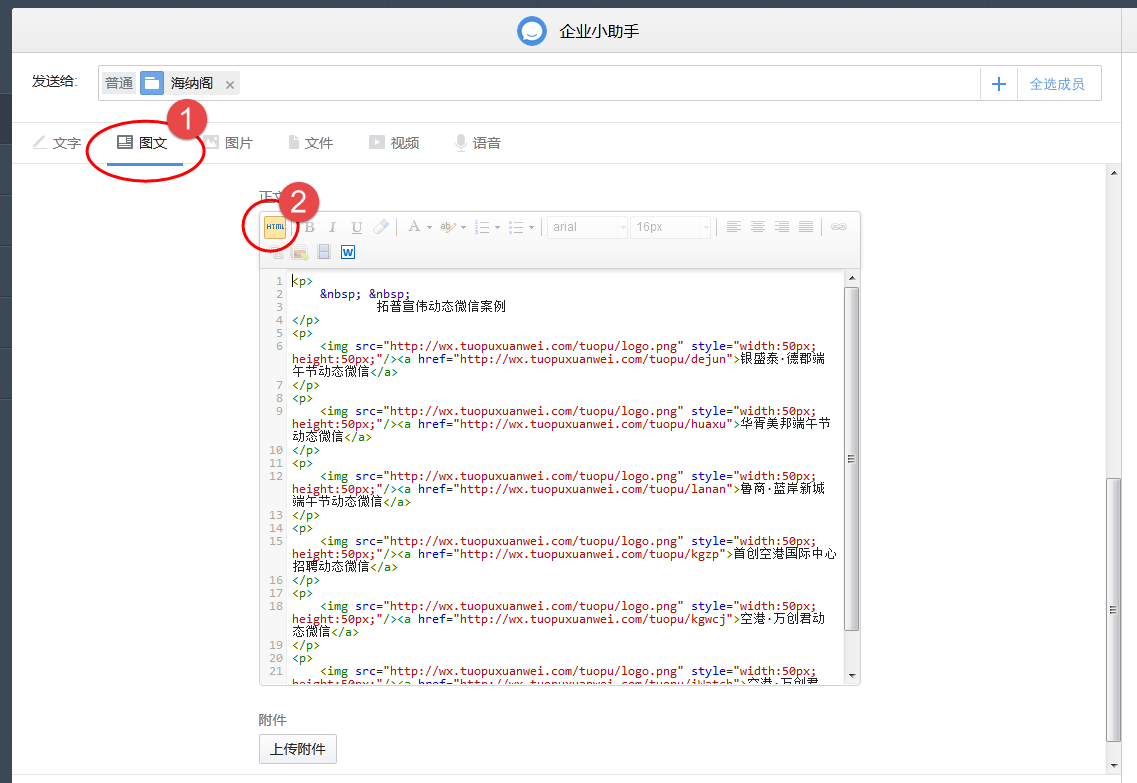Image resolution: width=1137 pixels, height=783 pixels.
Task: Open the arial font family dropdown
Action: coord(587,227)
